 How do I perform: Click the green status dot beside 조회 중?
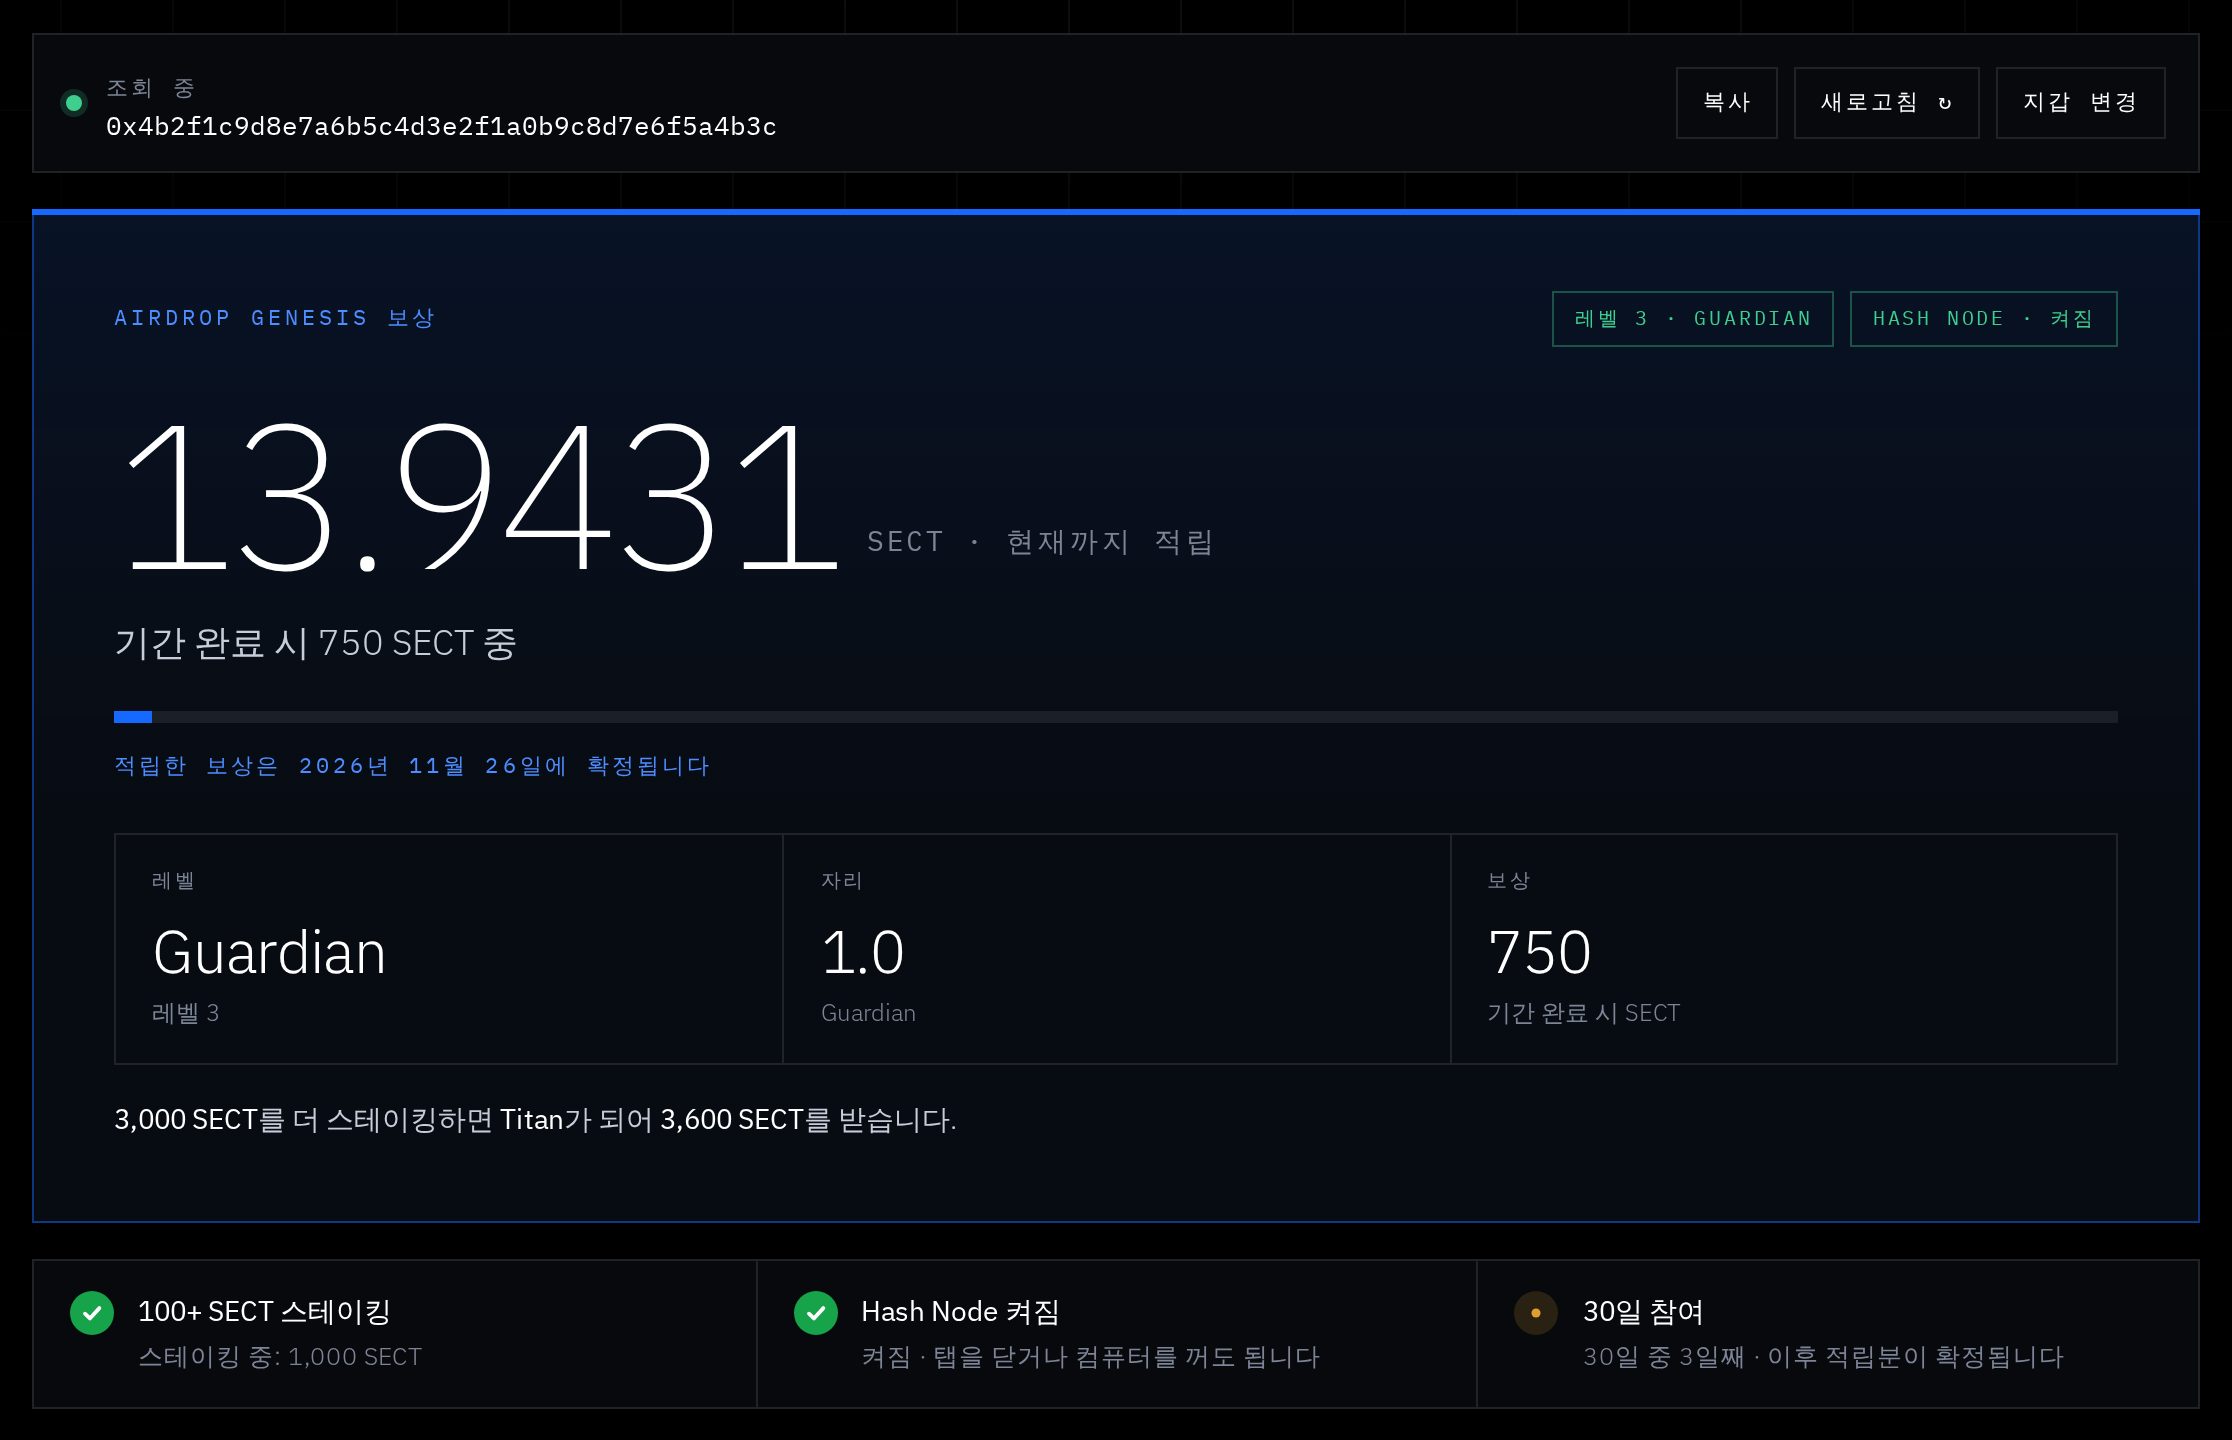pyautogui.click(x=74, y=103)
